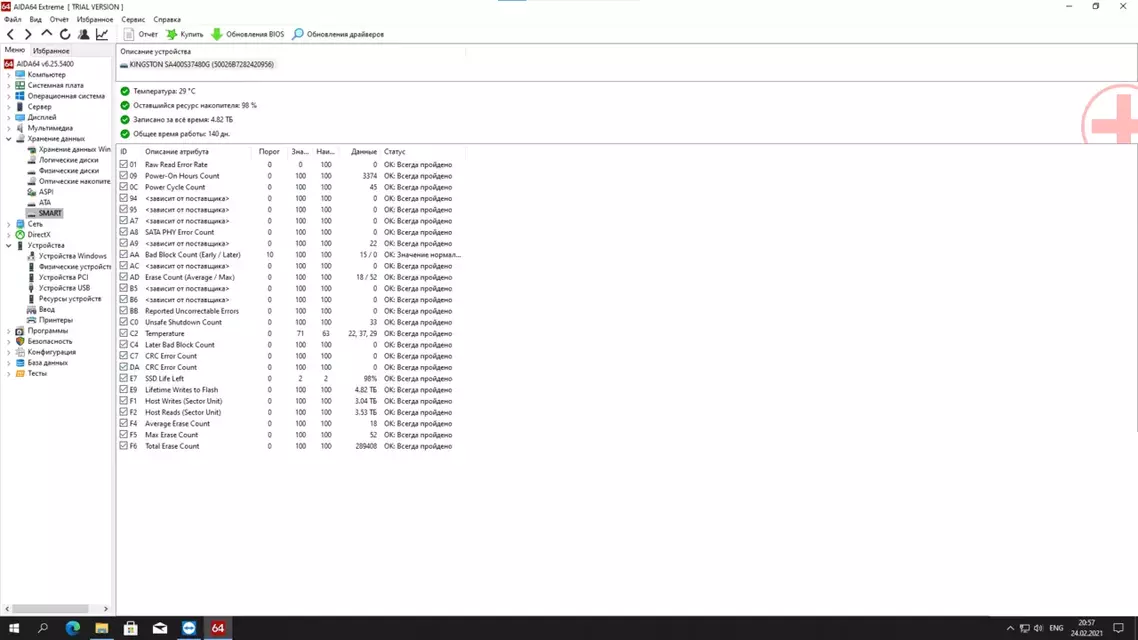The width and height of the screenshot is (1138, 640).
Task: Open the Файл menu
Action: pos(12,20)
